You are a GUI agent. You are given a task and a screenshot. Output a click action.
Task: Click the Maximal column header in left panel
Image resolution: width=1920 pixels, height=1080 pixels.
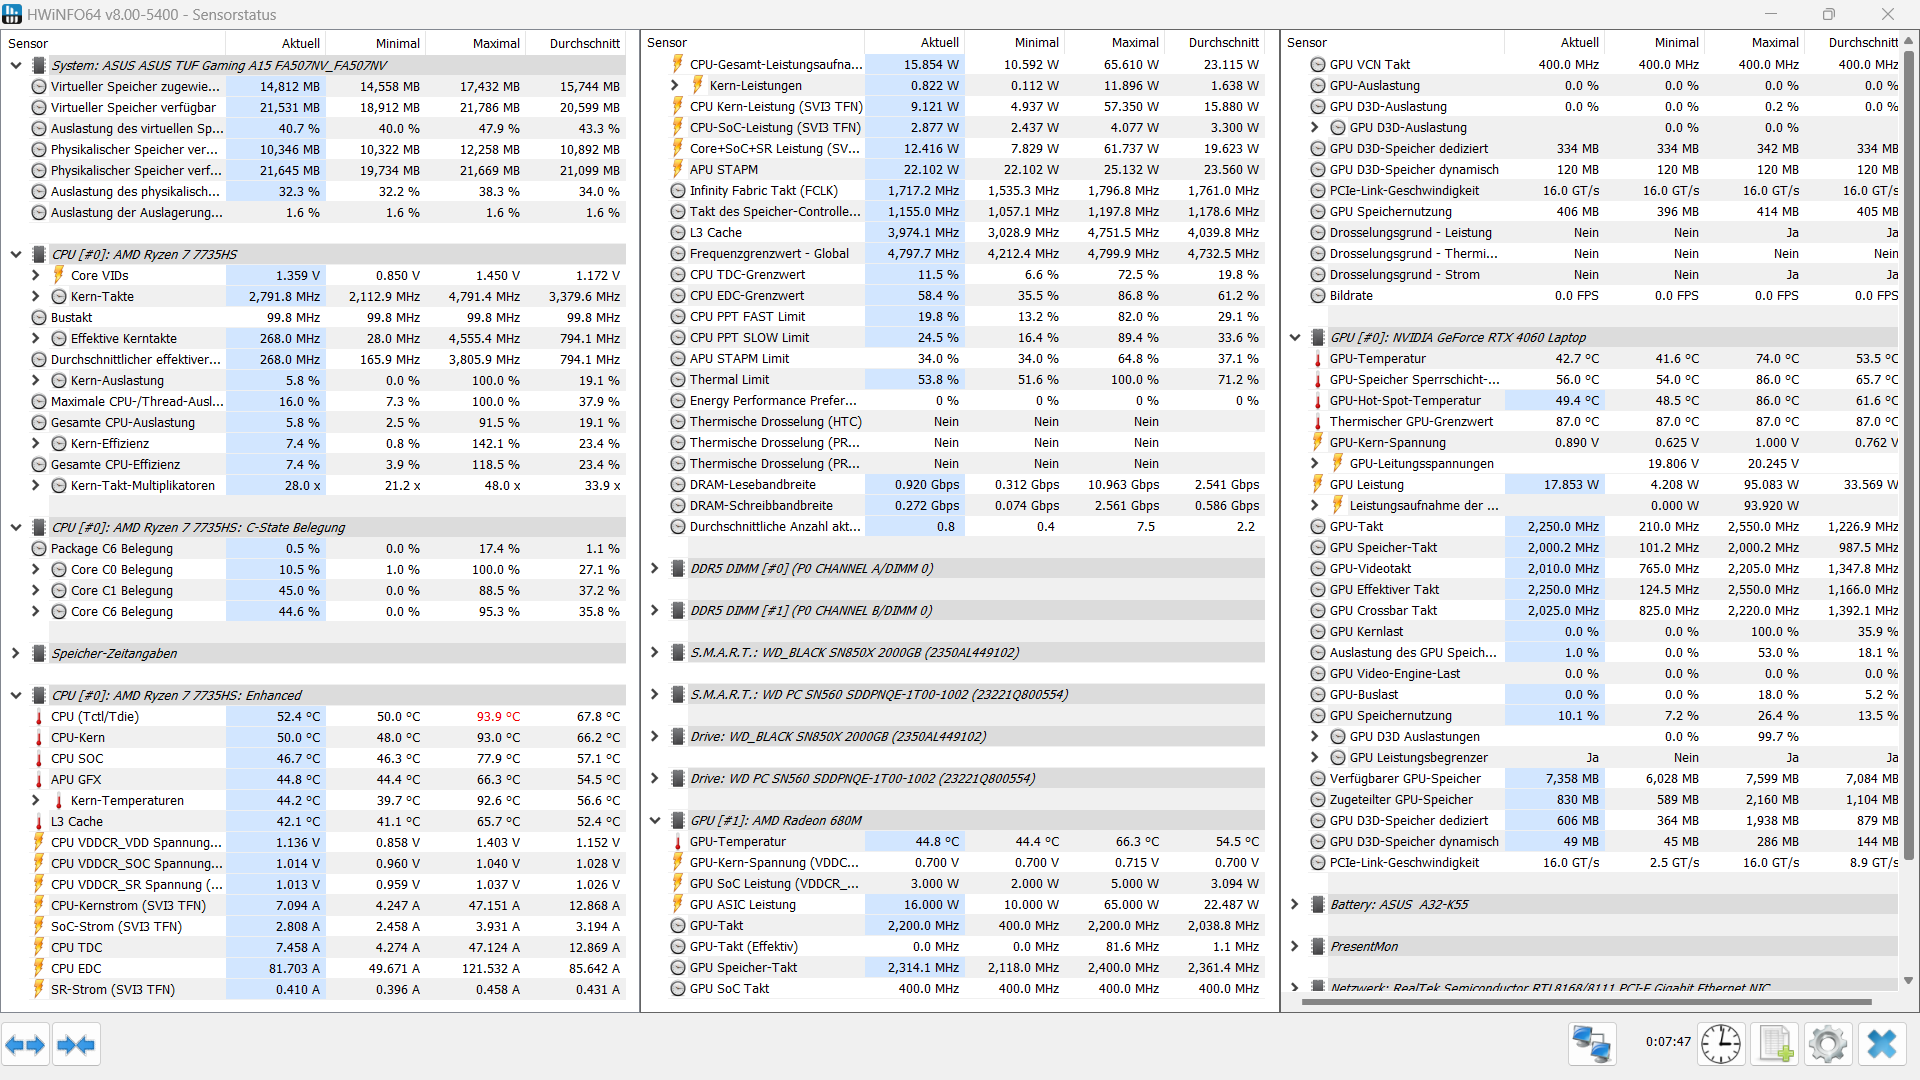496,43
